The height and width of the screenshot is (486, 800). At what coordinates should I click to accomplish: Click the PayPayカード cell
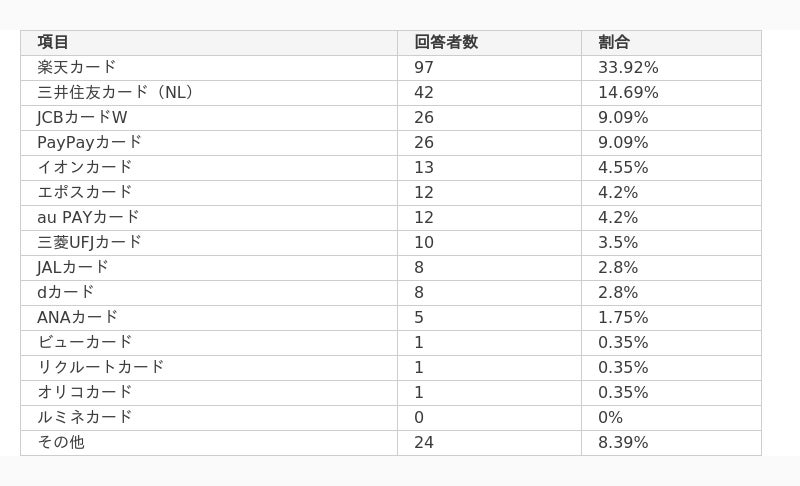click(209, 142)
